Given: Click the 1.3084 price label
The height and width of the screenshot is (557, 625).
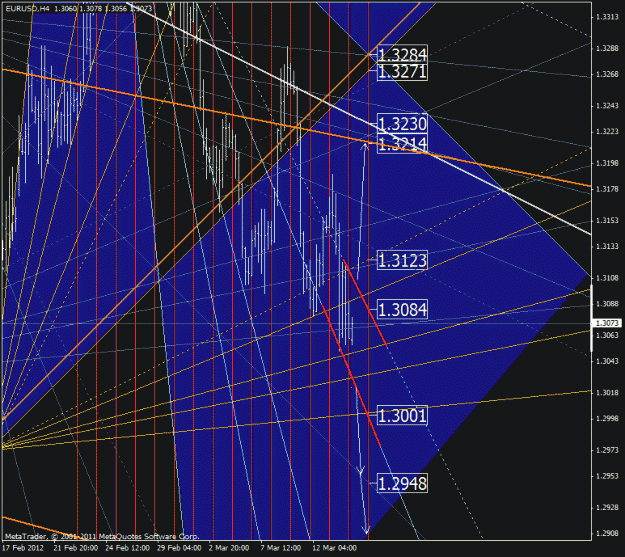Looking at the screenshot, I should (402, 309).
